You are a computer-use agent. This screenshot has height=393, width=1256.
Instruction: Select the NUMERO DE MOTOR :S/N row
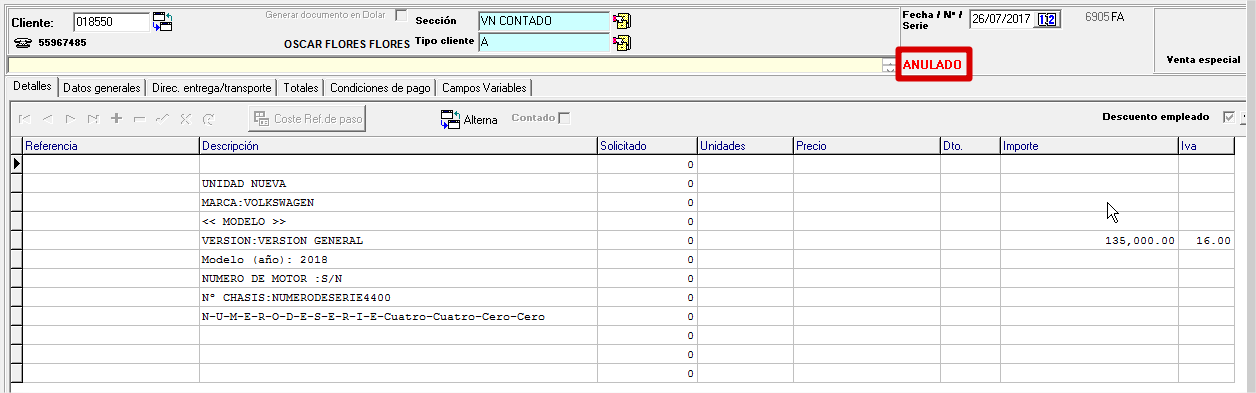(x=622, y=279)
